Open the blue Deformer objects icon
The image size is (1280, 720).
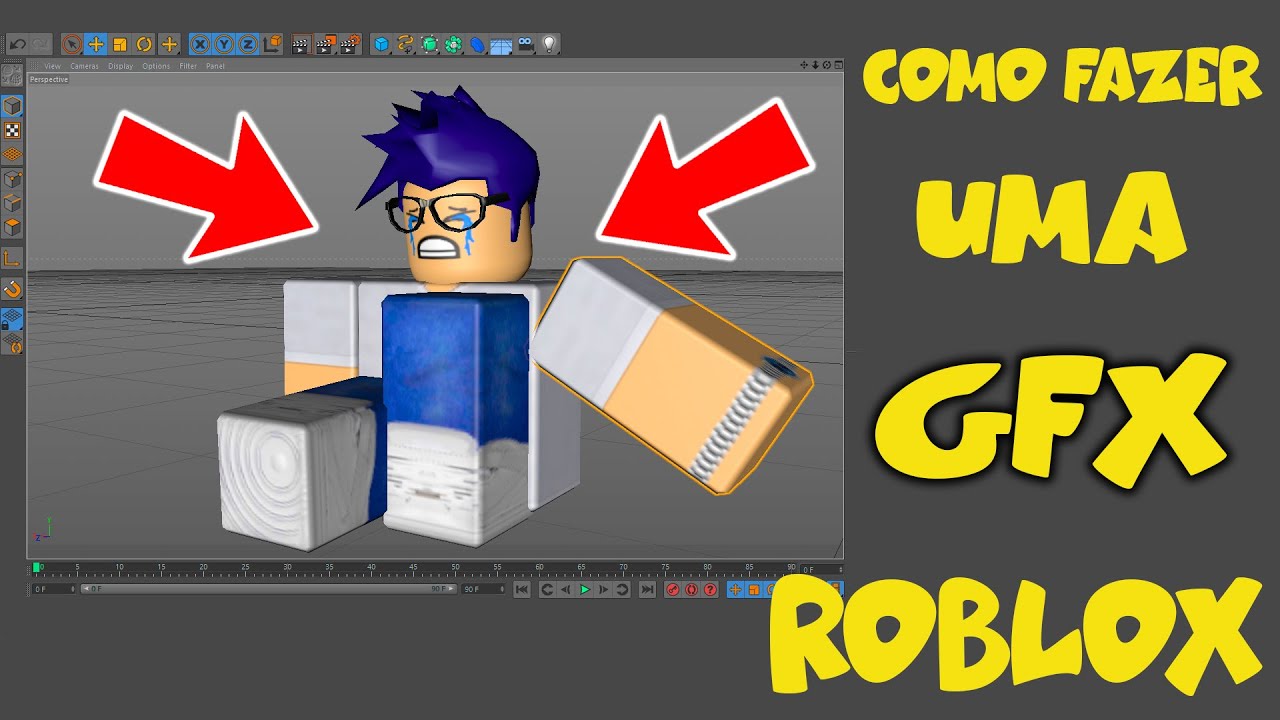478,44
